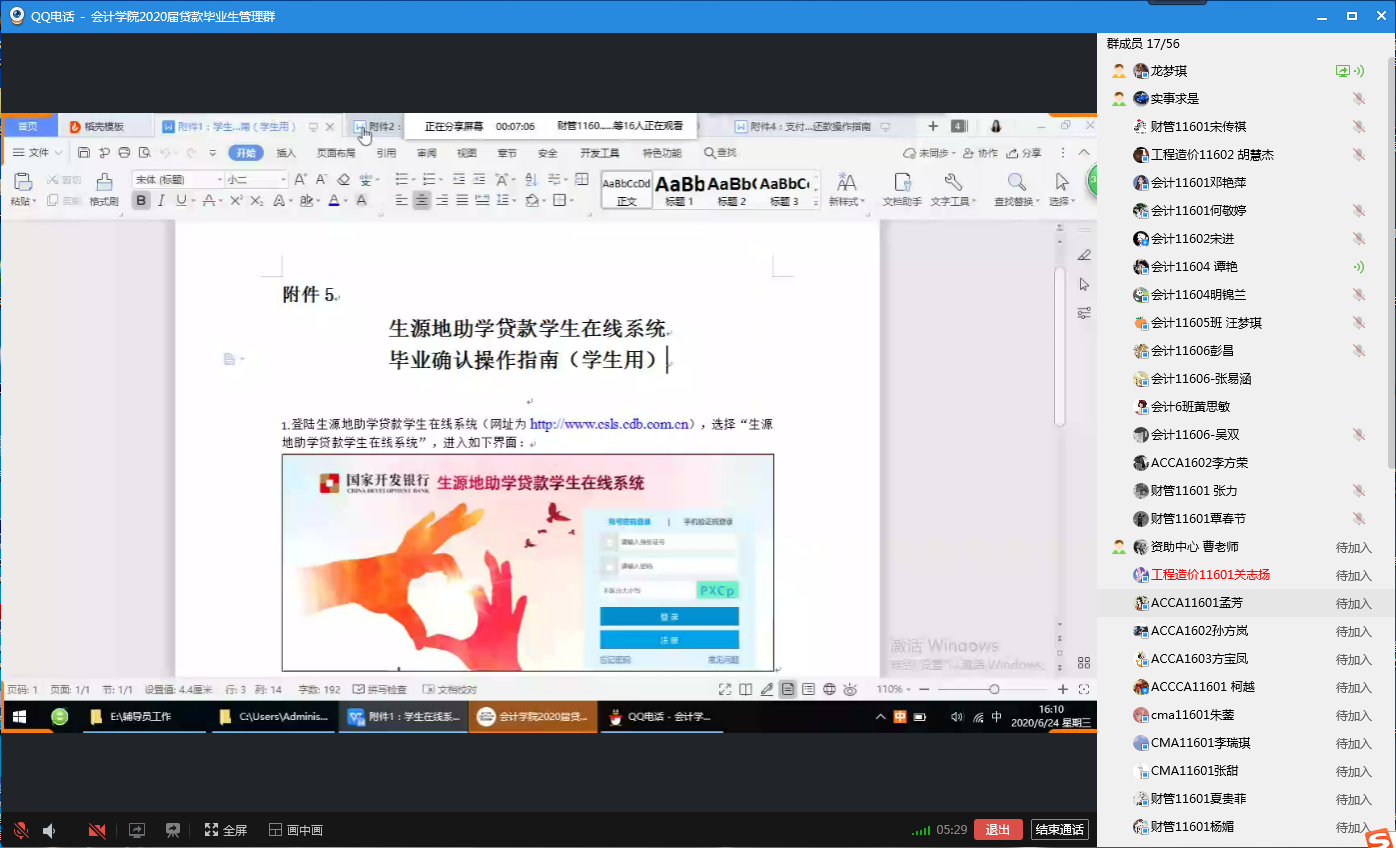
Task: Open the font size dropdown showing 小二
Action: click(283, 180)
